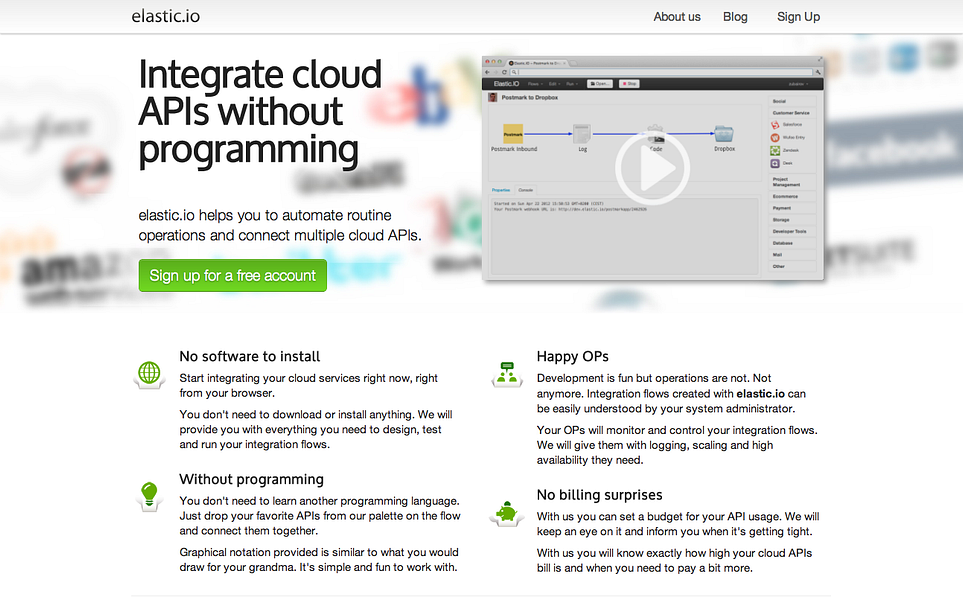Viewport: 963px width, 600px height.
Task: Go to the Blog
Action: tap(735, 17)
